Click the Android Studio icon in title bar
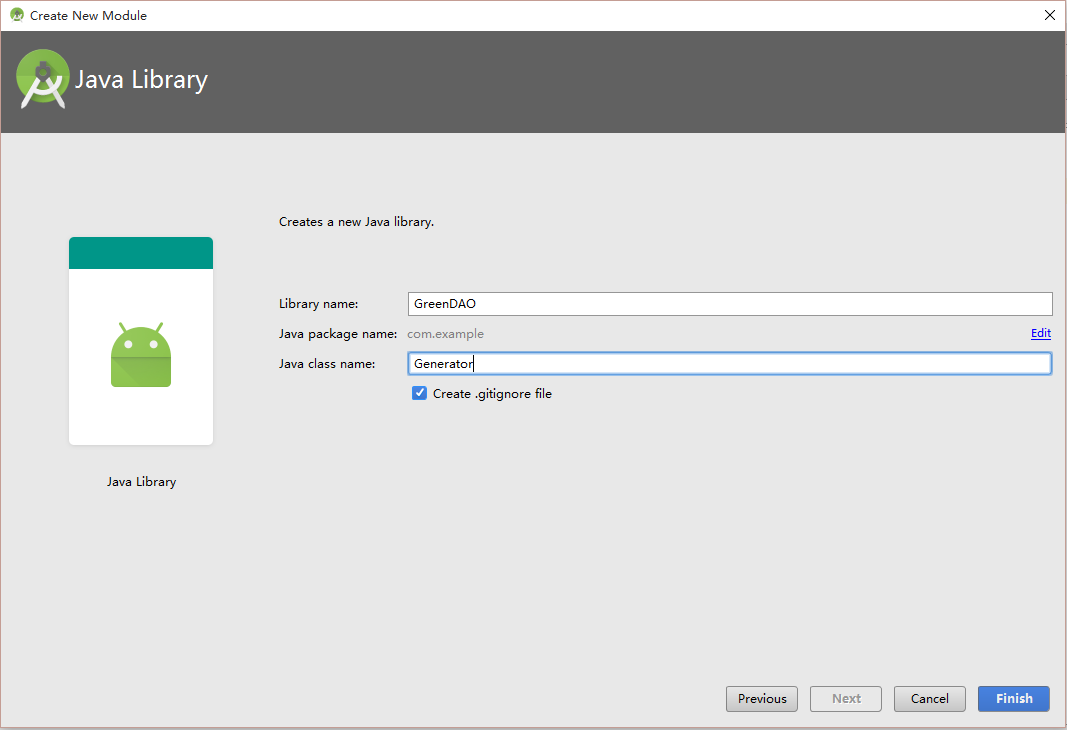Viewport: 1067px width, 730px height. click(16, 15)
